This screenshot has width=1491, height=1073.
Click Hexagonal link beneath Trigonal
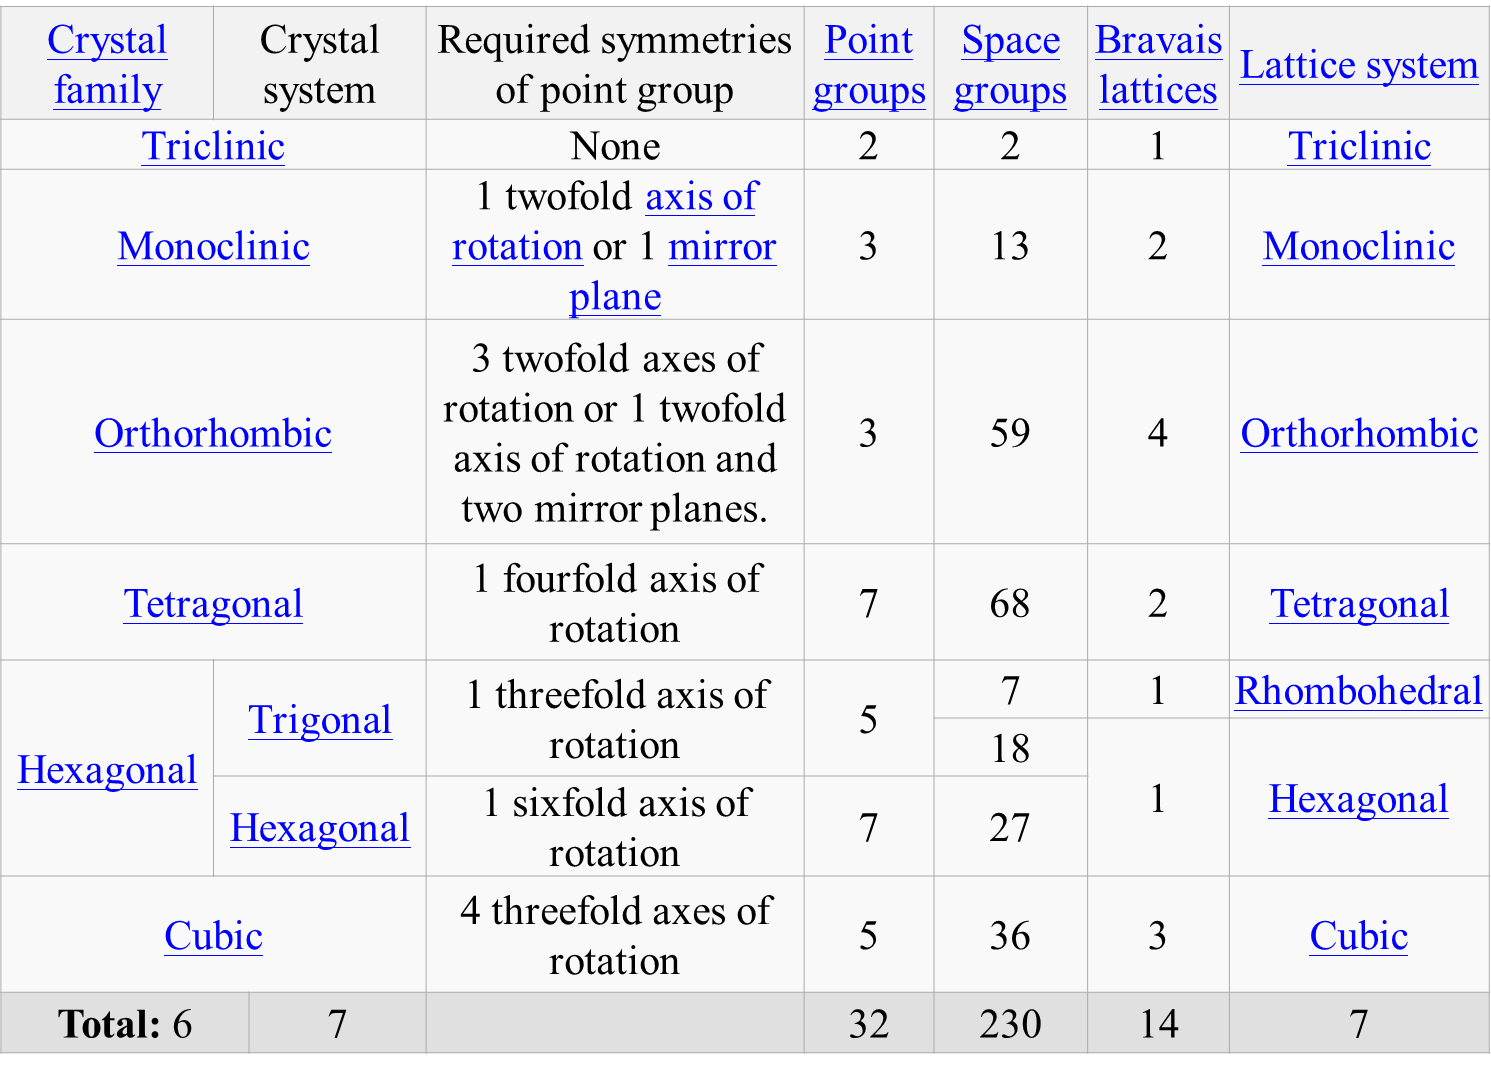[x=320, y=828]
